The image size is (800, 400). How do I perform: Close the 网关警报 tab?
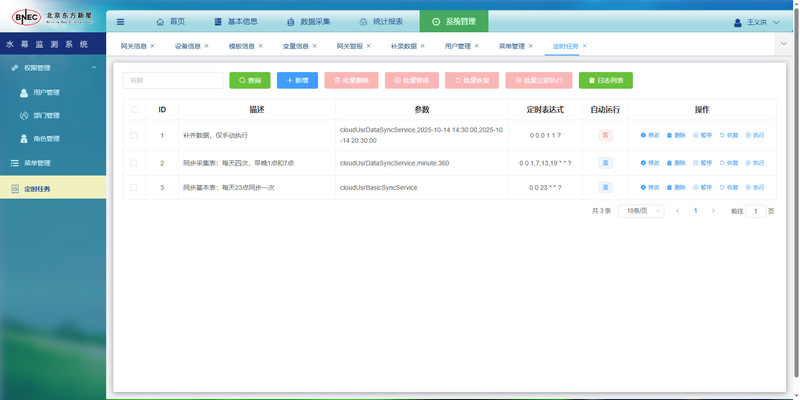tap(369, 46)
